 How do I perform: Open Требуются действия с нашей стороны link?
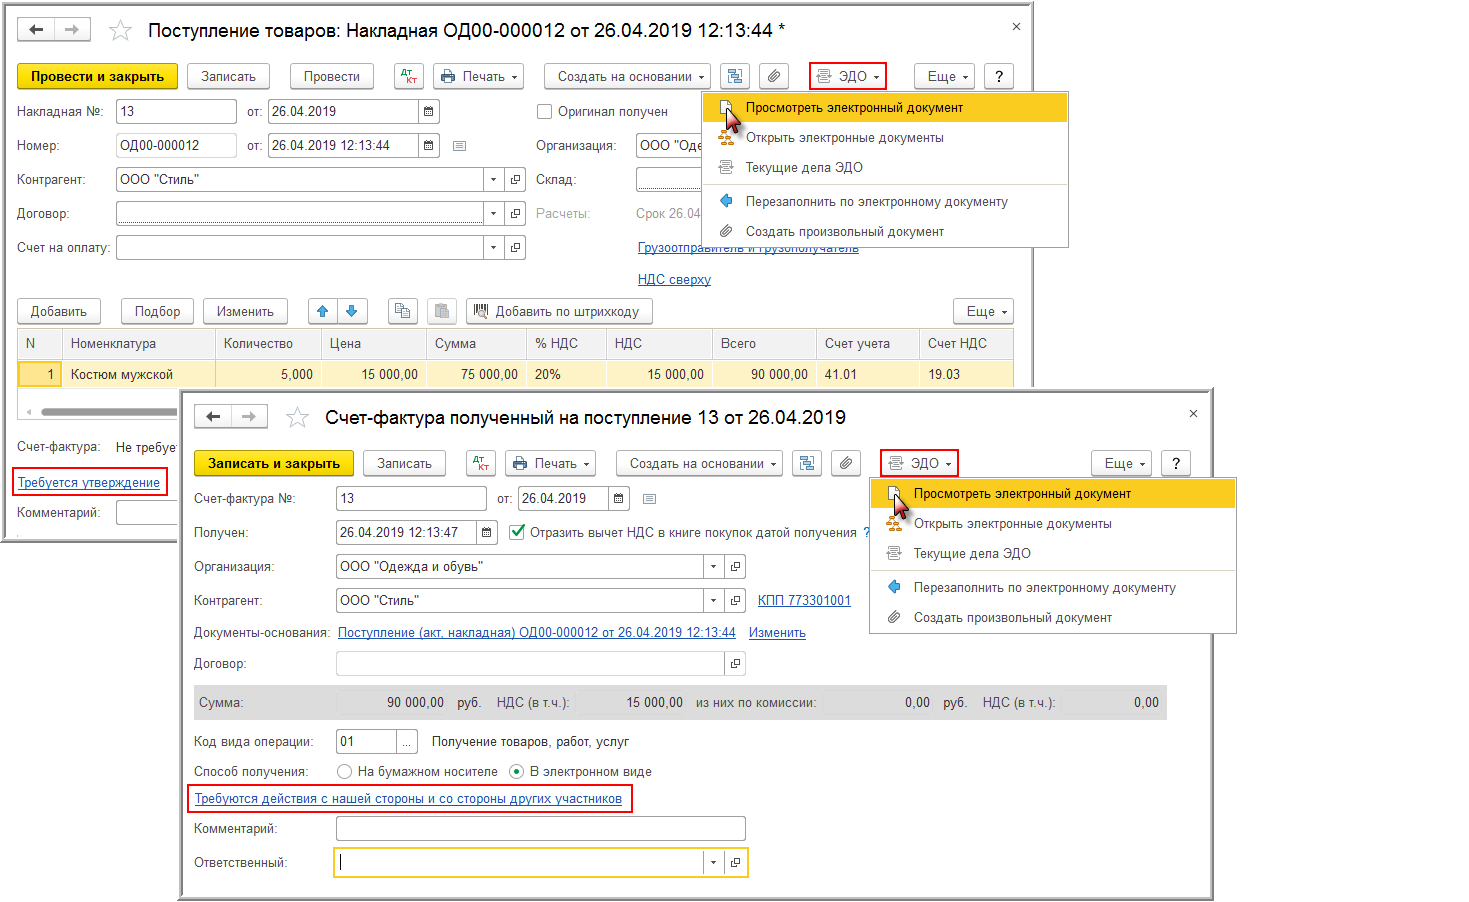408,798
